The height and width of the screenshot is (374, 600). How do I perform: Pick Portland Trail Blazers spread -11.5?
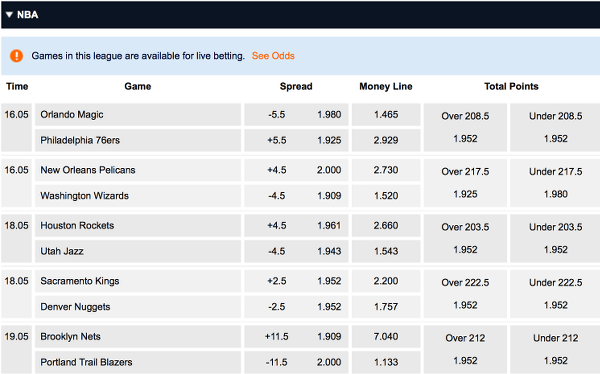tap(296, 362)
